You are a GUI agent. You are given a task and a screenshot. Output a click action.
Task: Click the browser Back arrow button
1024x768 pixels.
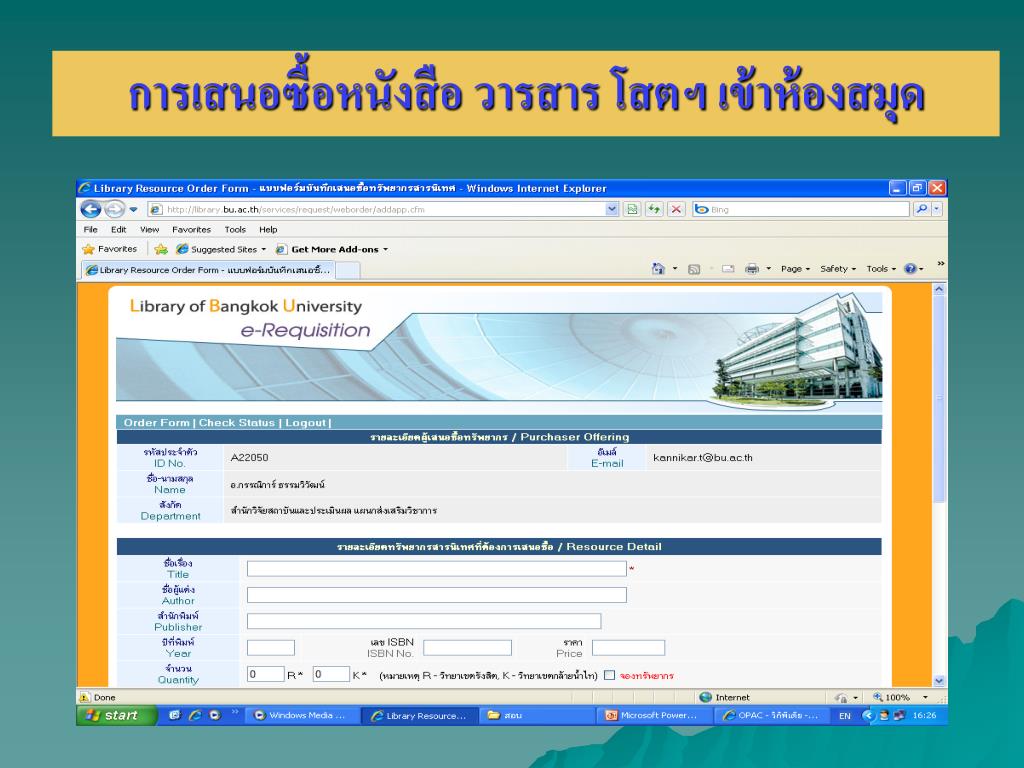point(90,209)
